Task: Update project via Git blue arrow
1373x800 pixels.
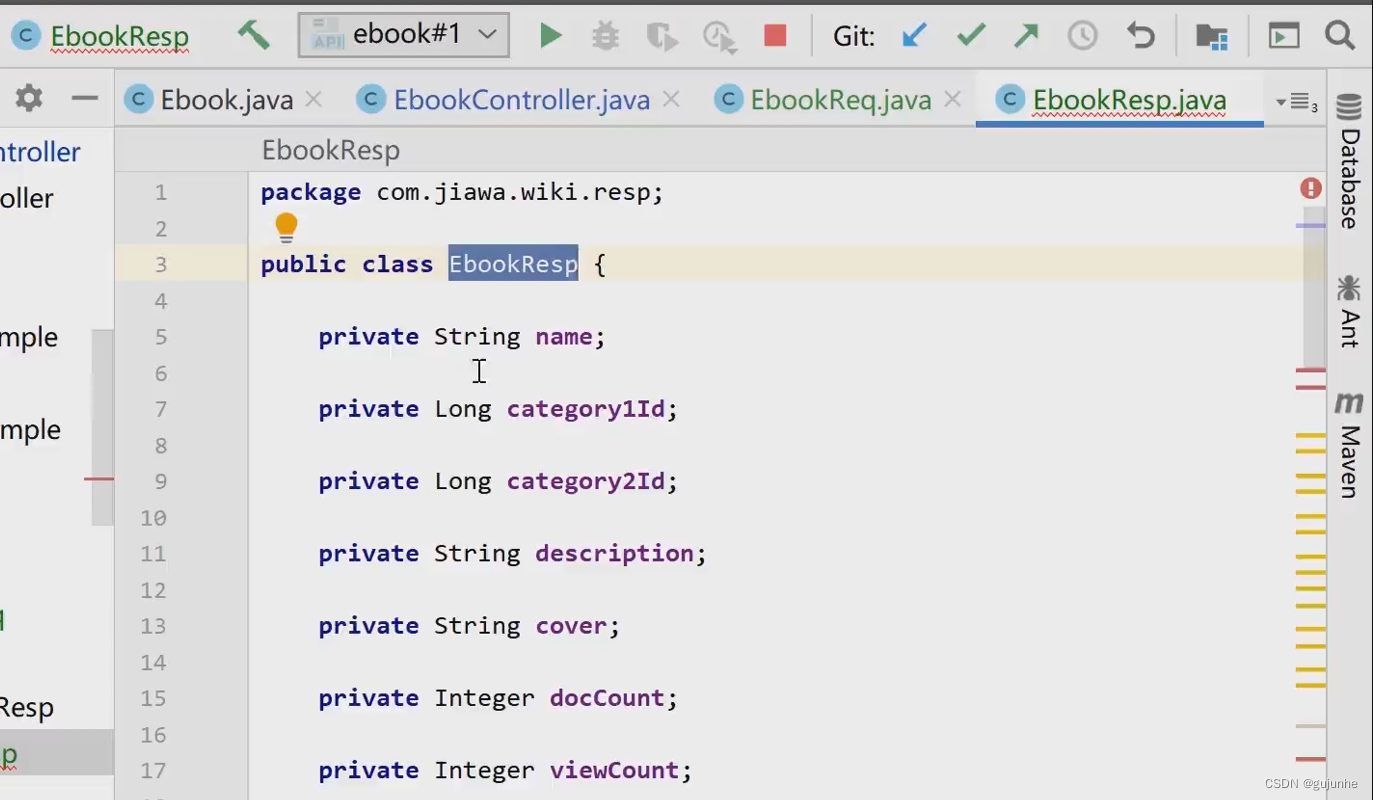Action: coord(914,36)
